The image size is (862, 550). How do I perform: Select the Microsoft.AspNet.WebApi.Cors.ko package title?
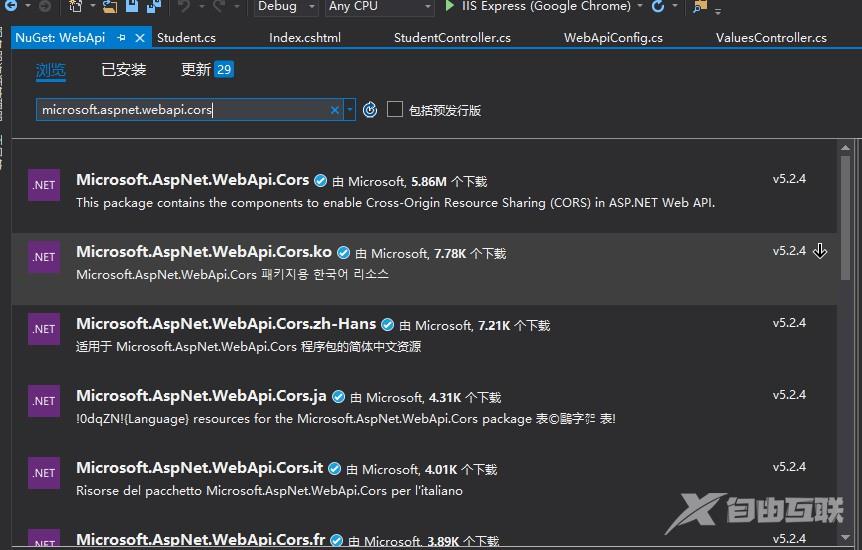click(204, 252)
